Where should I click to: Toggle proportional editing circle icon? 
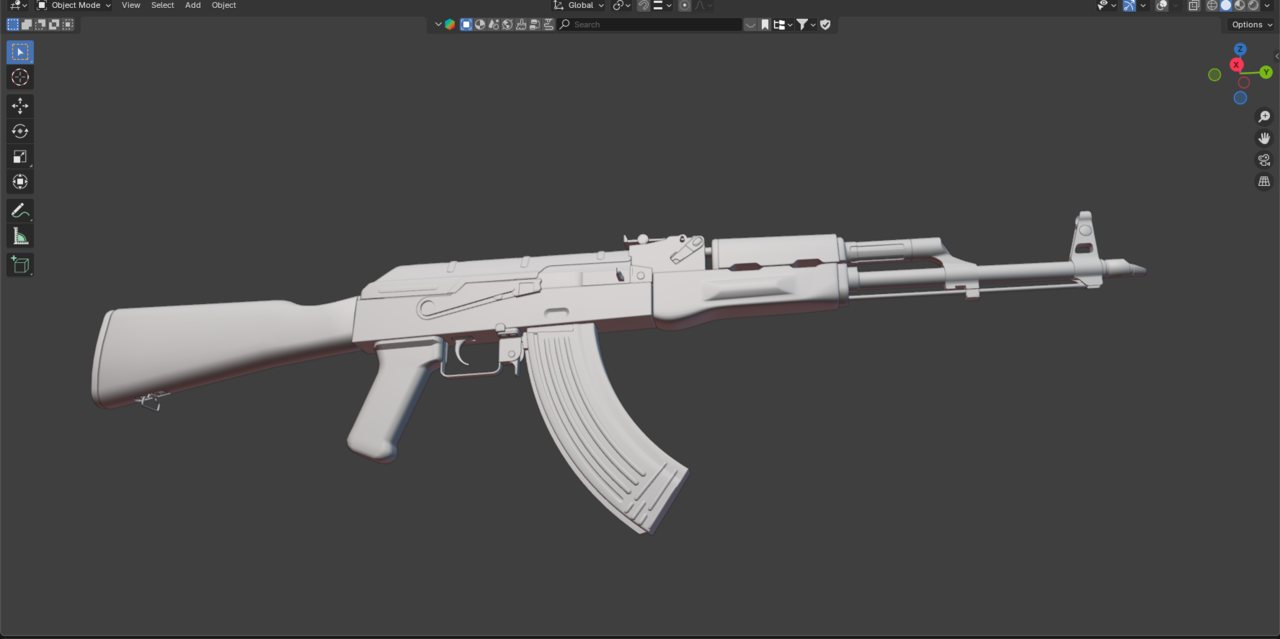[x=684, y=5]
